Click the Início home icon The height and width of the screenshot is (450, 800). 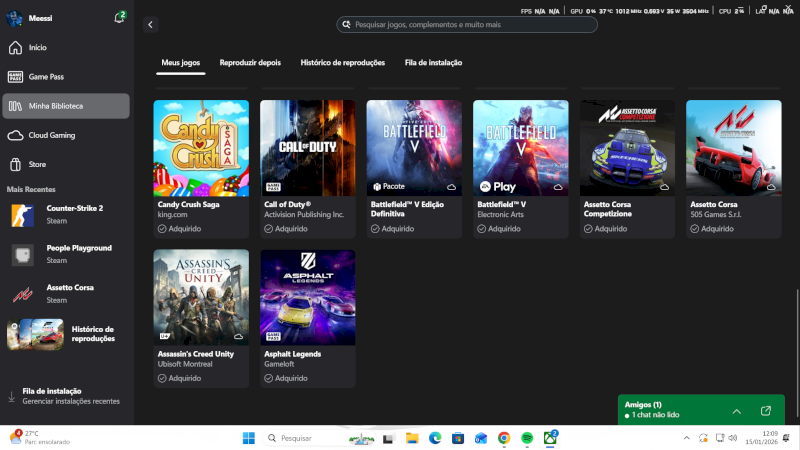[15, 47]
